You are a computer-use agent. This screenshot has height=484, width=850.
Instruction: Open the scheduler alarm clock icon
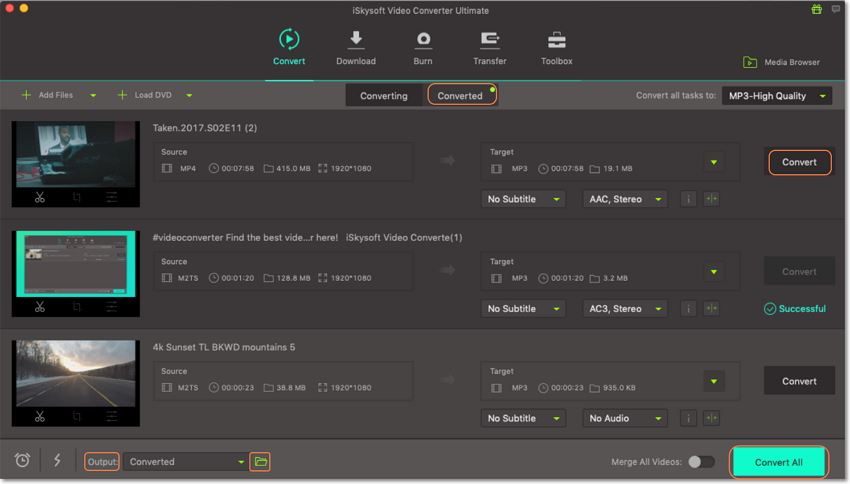22,460
